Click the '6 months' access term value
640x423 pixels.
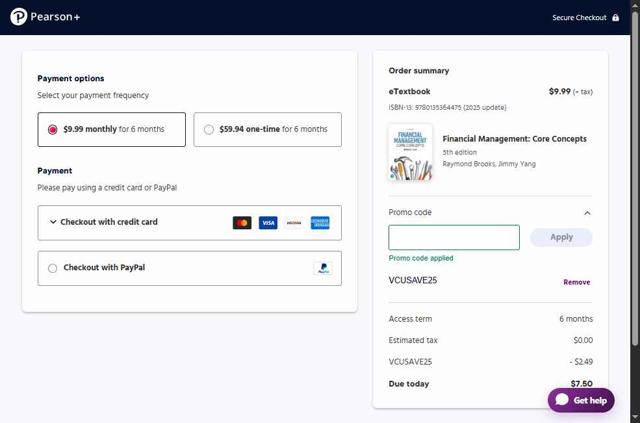(576, 319)
